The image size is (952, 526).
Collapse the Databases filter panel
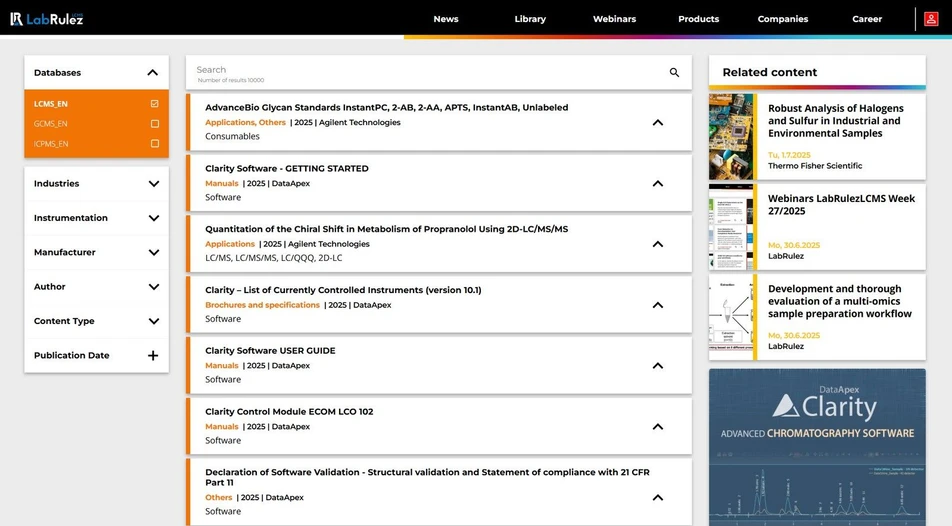pos(152,73)
